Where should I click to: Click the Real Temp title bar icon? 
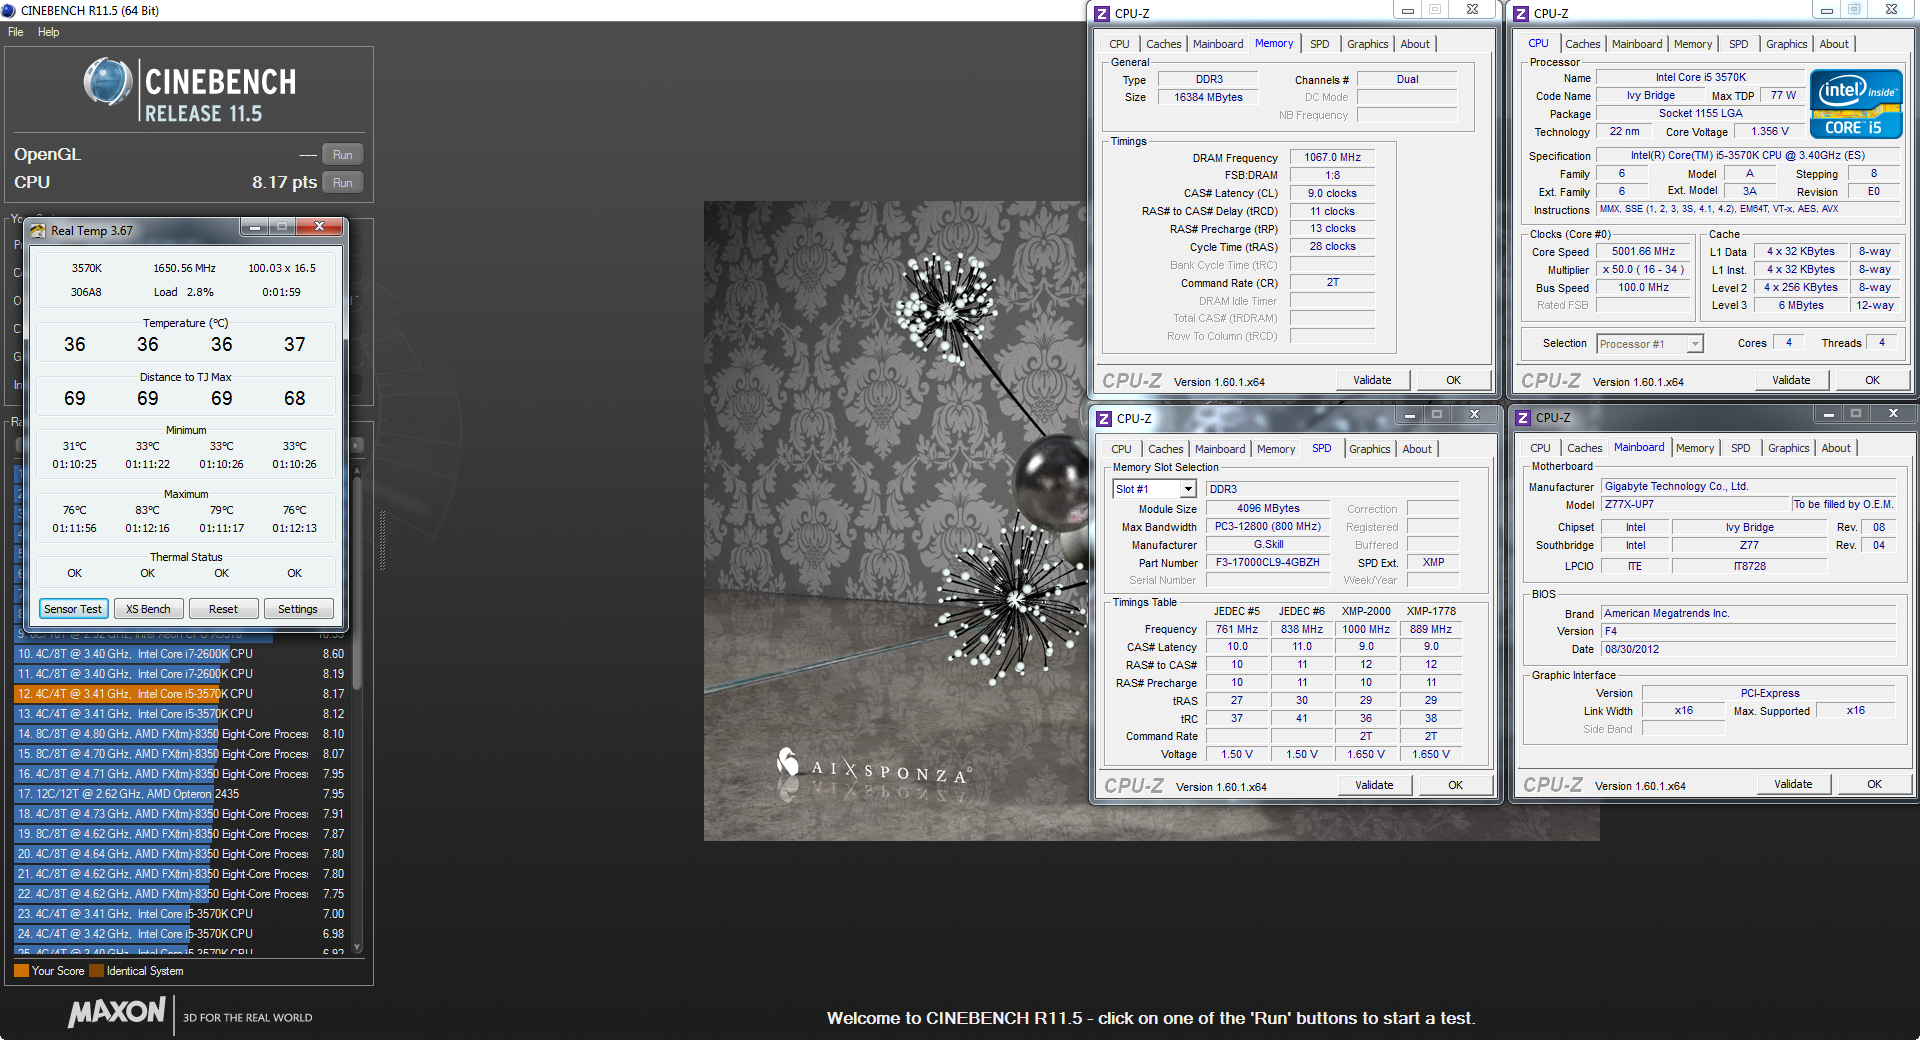38,230
